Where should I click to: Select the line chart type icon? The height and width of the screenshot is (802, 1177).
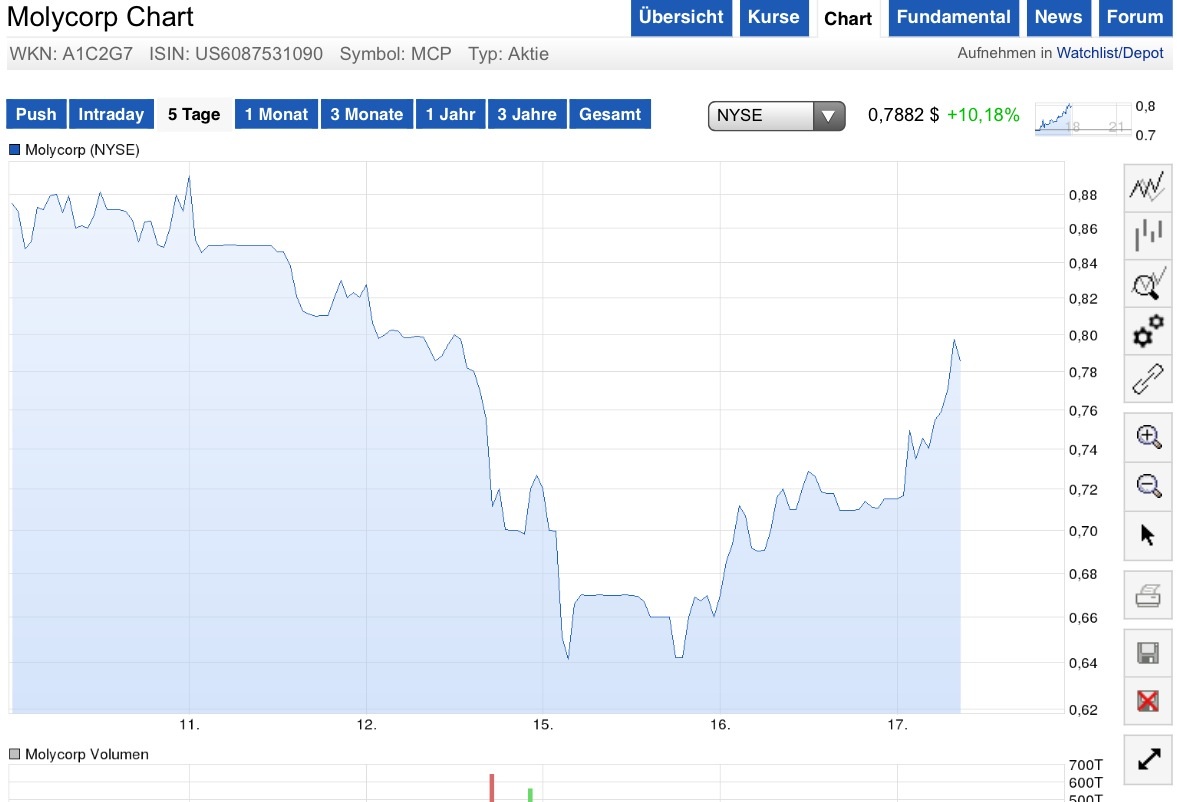pyautogui.click(x=1148, y=186)
